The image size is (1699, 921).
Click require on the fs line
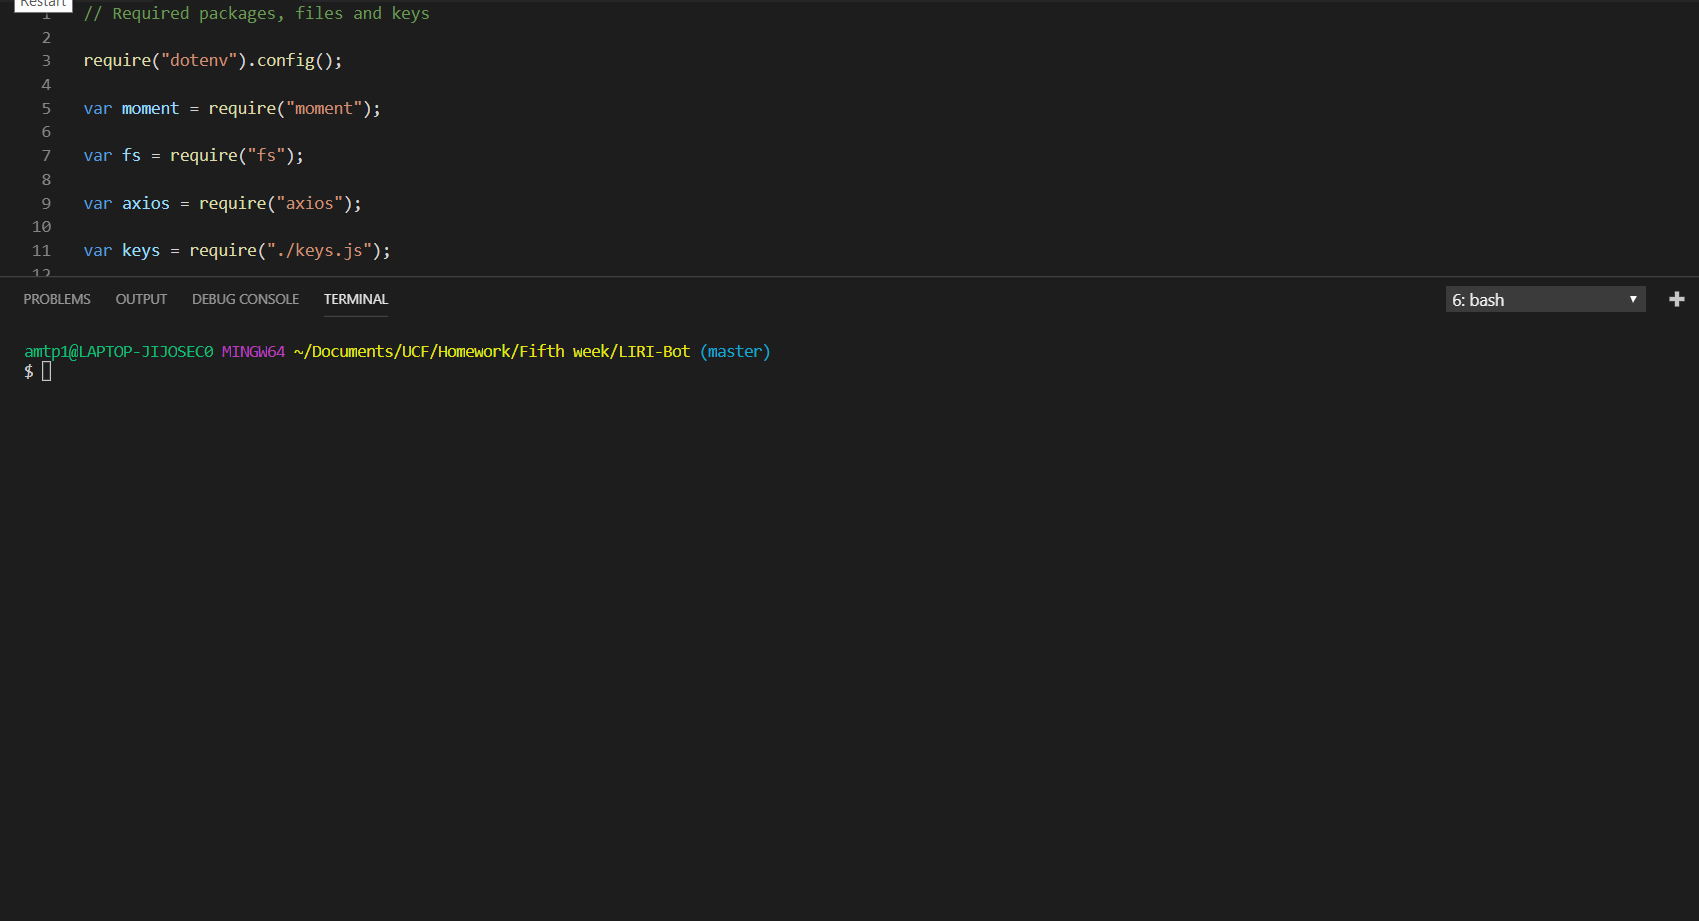204,155
